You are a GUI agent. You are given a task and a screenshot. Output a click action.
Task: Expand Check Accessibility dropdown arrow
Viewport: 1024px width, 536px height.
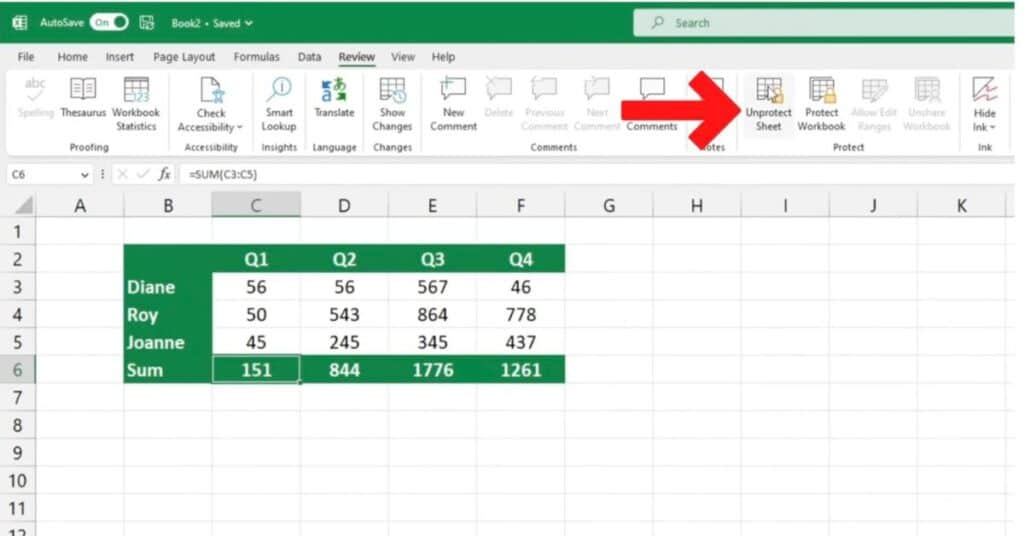click(240, 127)
